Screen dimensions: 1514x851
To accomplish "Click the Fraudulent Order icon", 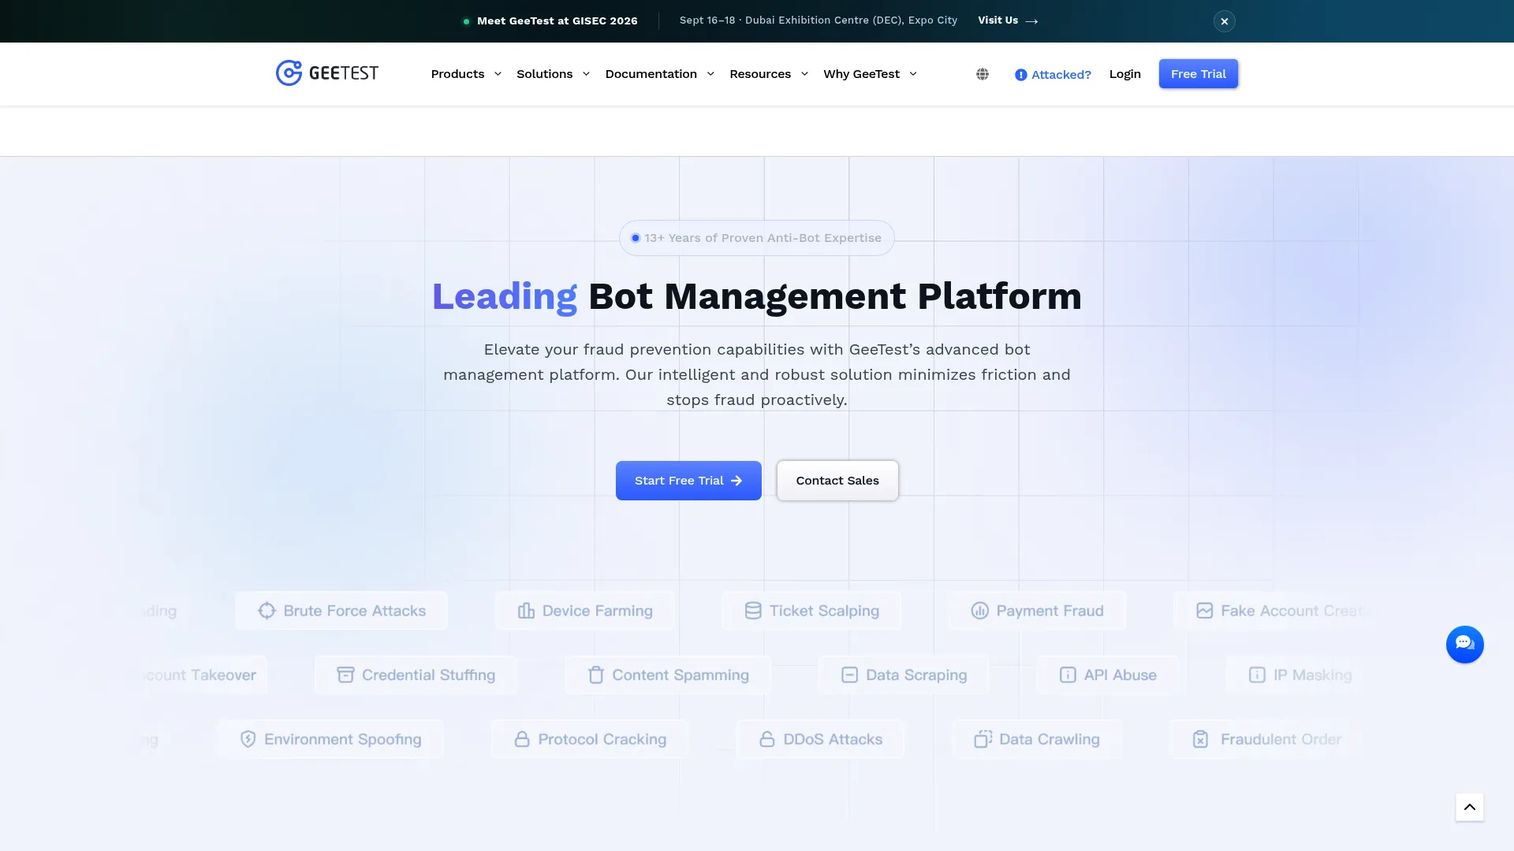I will click(1201, 739).
